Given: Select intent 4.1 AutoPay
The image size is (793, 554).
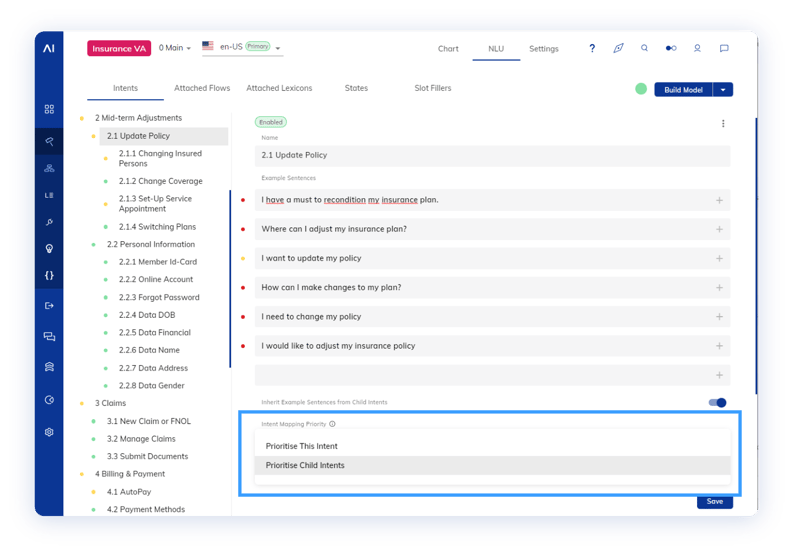Looking at the screenshot, I should point(129,492).
